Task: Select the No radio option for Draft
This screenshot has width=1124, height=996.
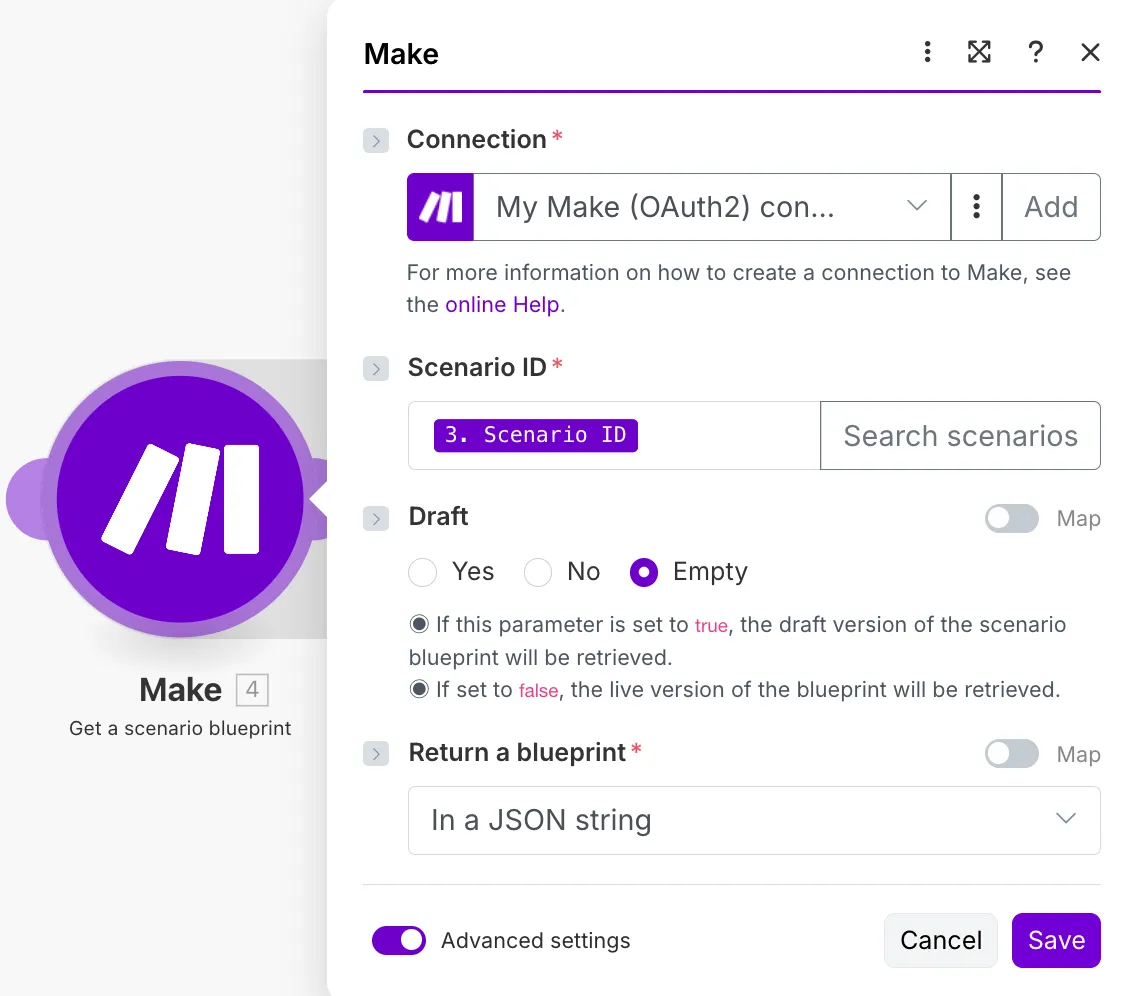Action: pyautogui.click(x=538, y=572)
